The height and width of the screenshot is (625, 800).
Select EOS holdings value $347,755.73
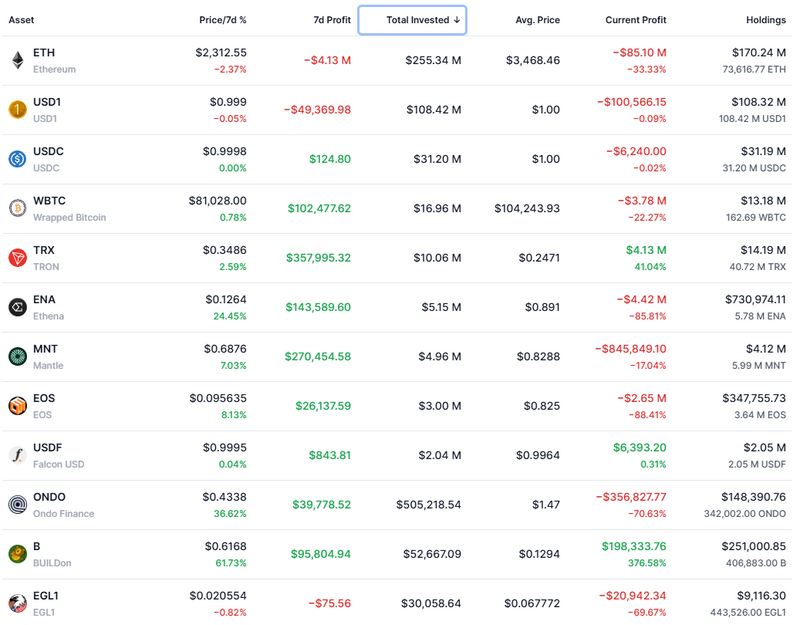coord(754,398)
